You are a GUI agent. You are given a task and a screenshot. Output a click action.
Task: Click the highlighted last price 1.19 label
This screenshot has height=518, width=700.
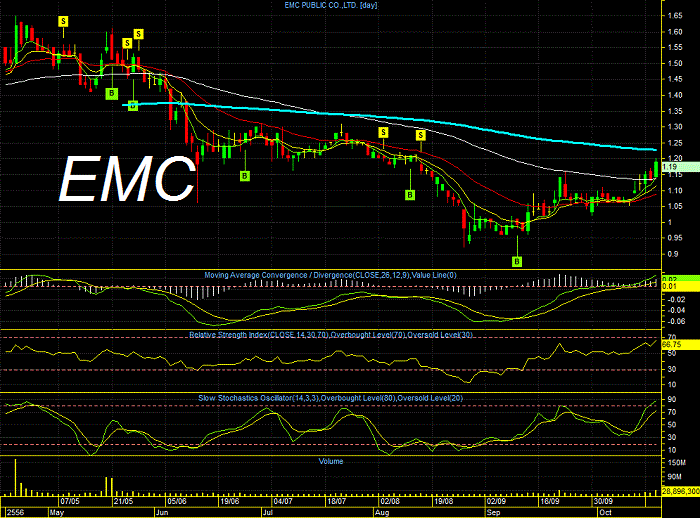coord(680,167)
